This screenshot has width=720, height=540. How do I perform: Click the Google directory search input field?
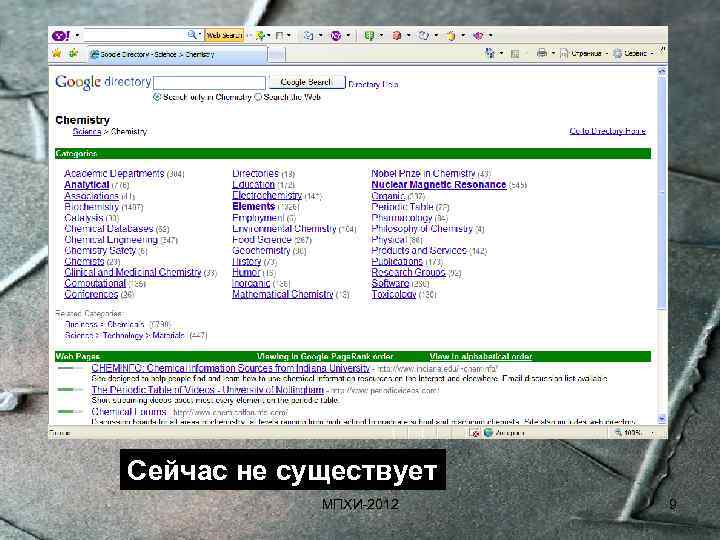coord(209,83)
